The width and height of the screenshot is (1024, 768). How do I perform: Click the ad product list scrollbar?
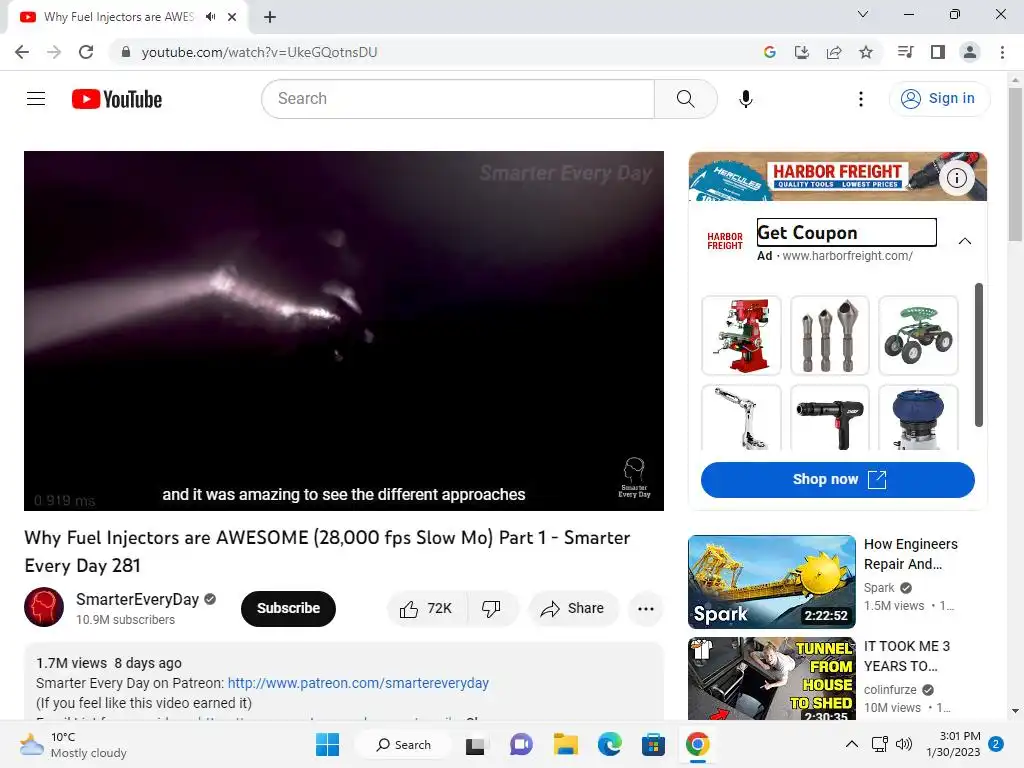[x=978, y=355]
